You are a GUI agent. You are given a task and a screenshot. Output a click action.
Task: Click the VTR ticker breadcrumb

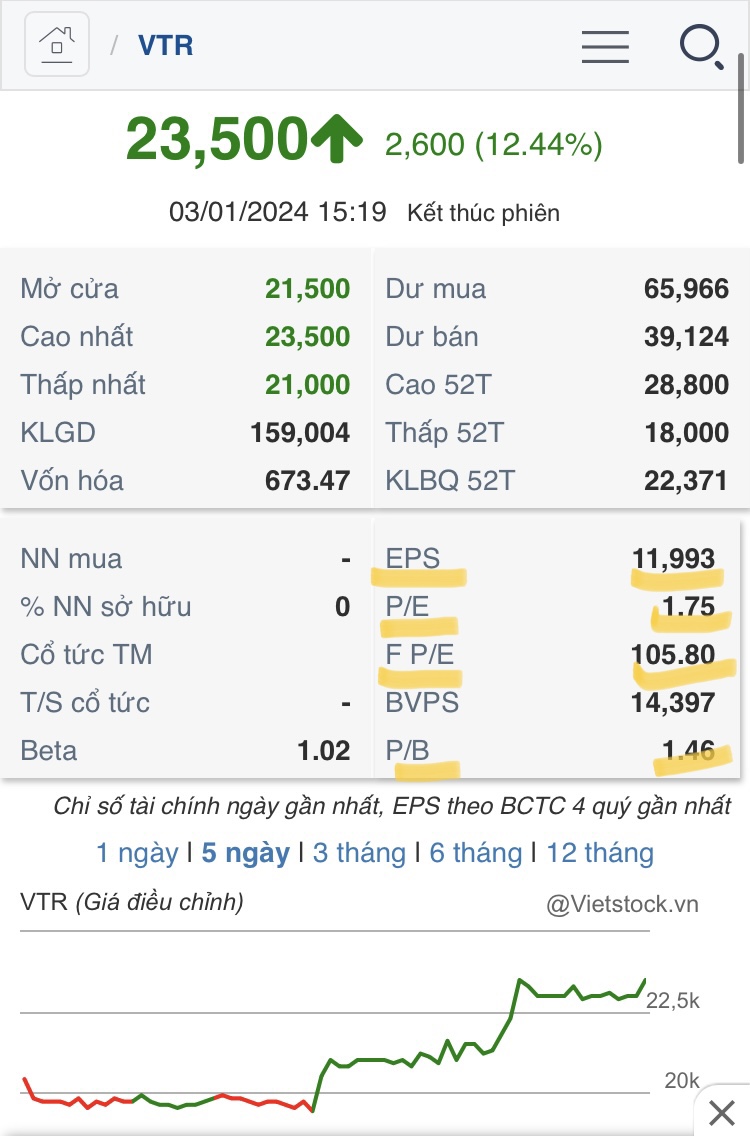[x=166, y=46]
